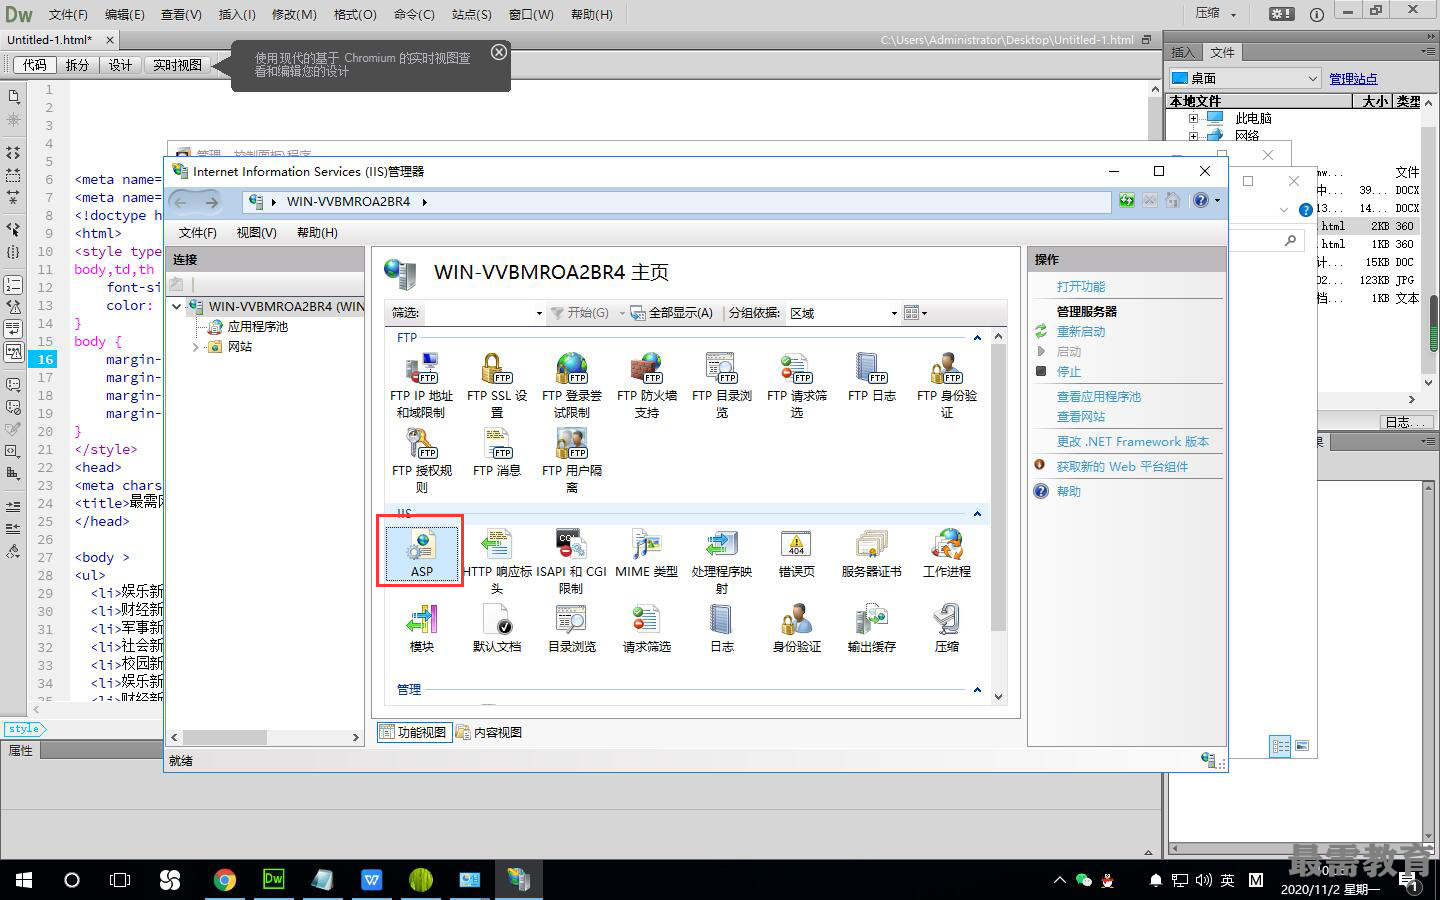
Task: Open FTP 日志 icon
Action: 871,377
